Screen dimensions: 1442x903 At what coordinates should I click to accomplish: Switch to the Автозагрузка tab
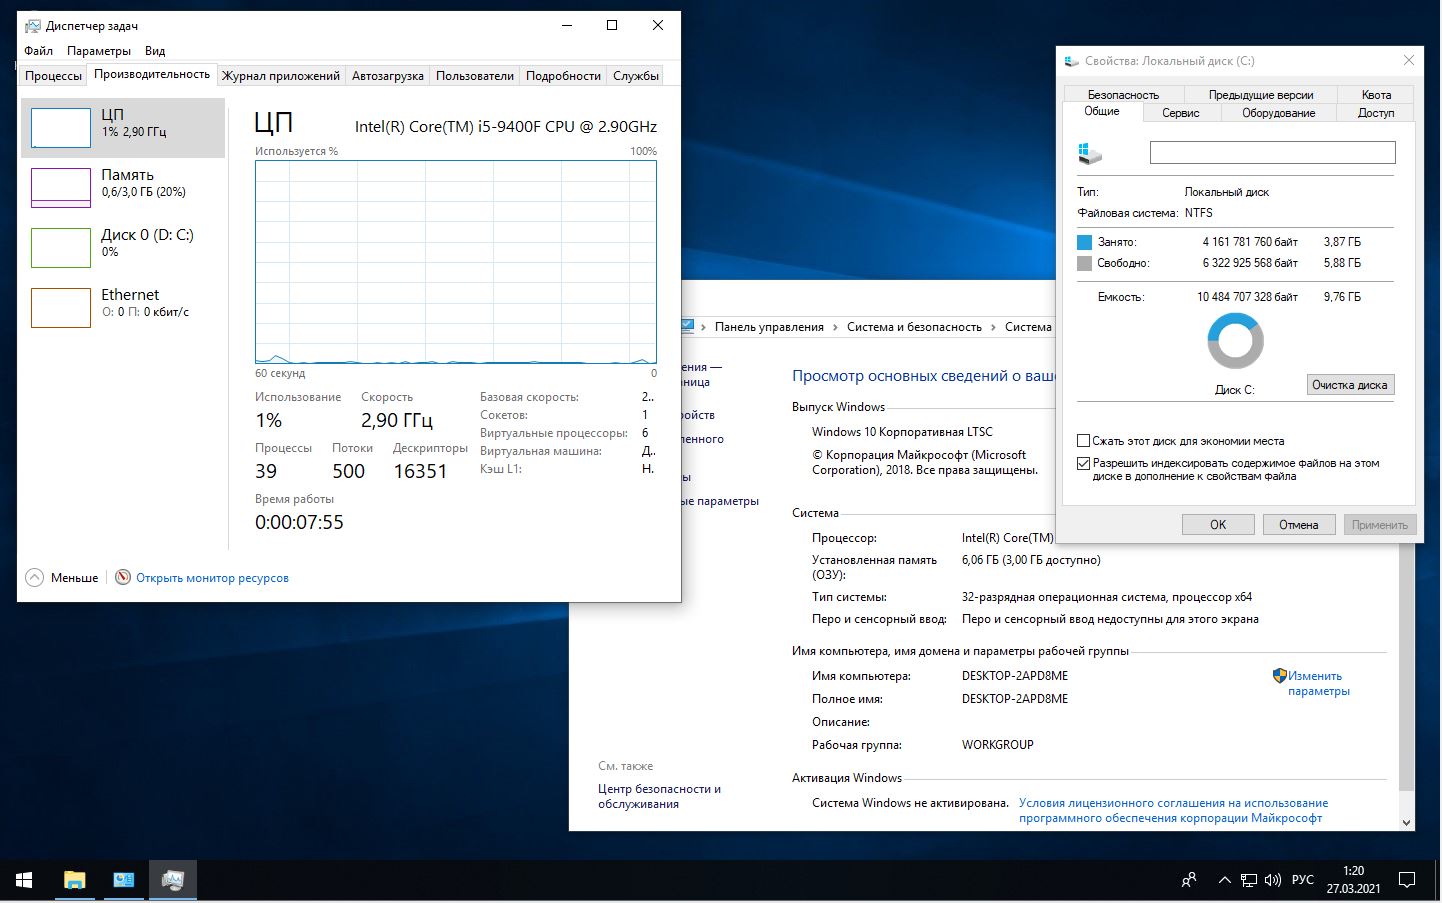click(x=388, y=75)
